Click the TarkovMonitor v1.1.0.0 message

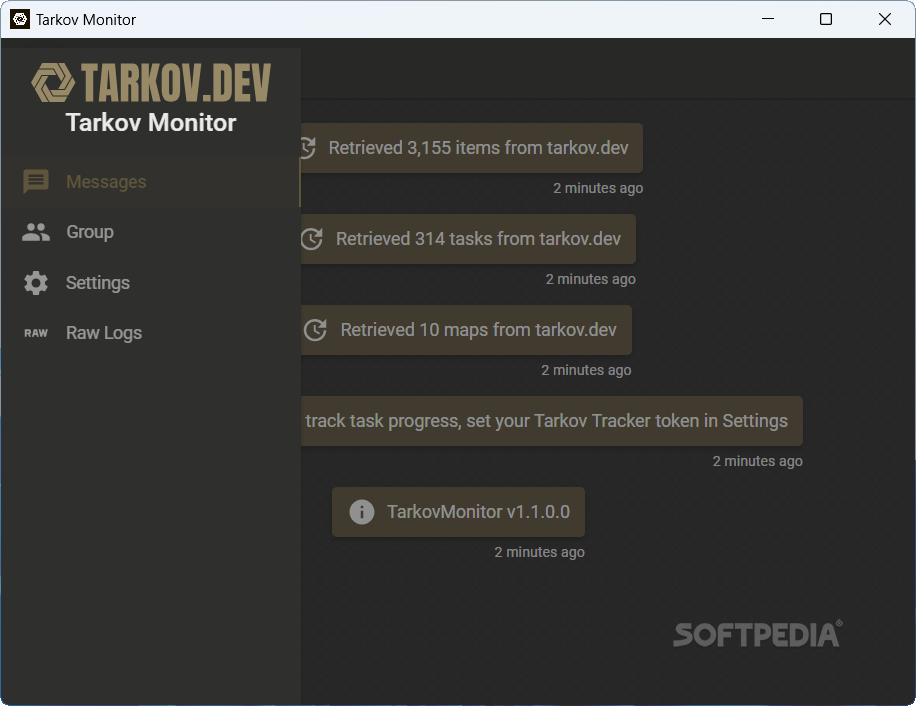coord(459,512)
